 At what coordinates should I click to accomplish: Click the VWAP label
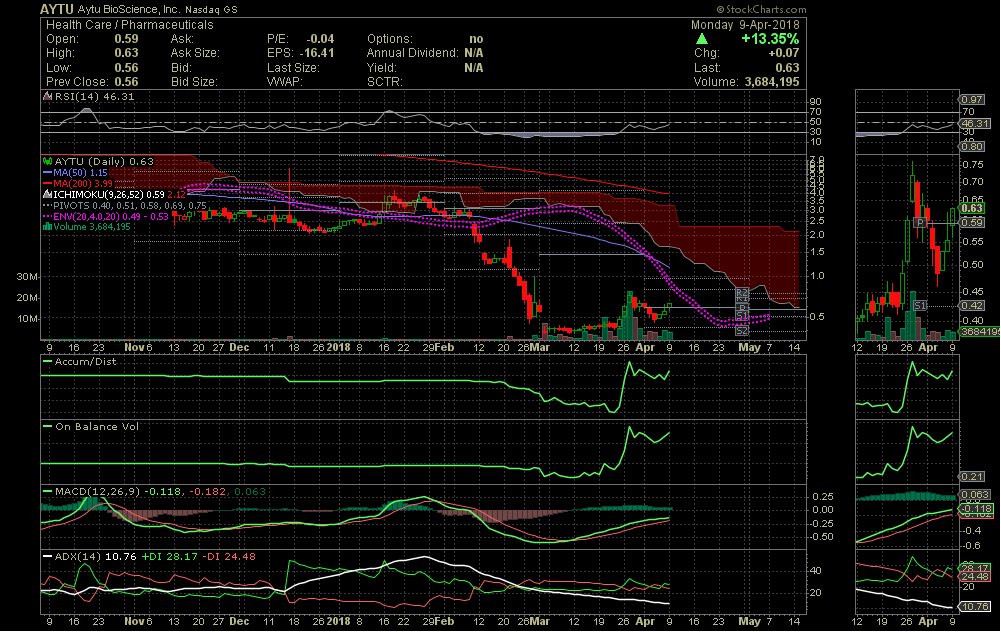coord(285,82)
